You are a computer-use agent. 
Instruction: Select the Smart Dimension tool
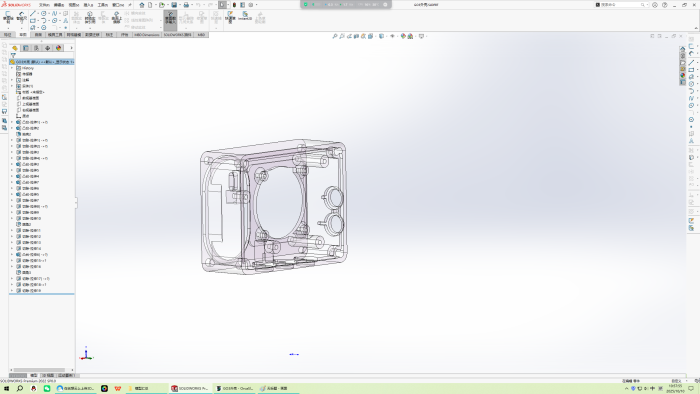pyautogui.click(x=21, y=18)
